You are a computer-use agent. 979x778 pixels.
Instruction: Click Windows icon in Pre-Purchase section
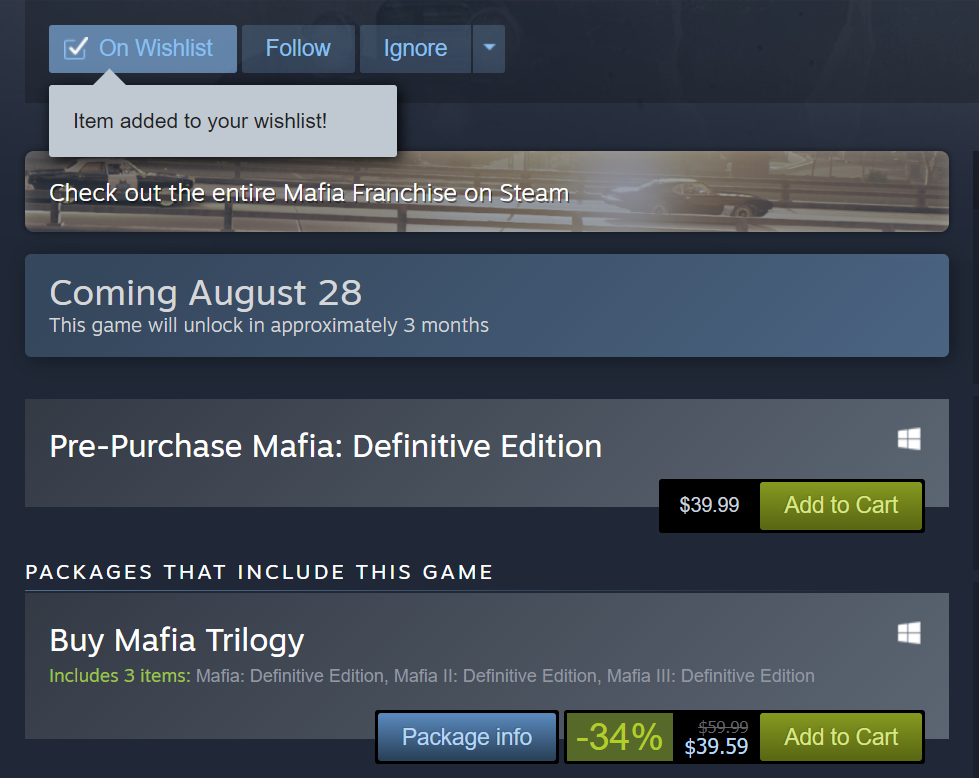(x=909, y=439)
